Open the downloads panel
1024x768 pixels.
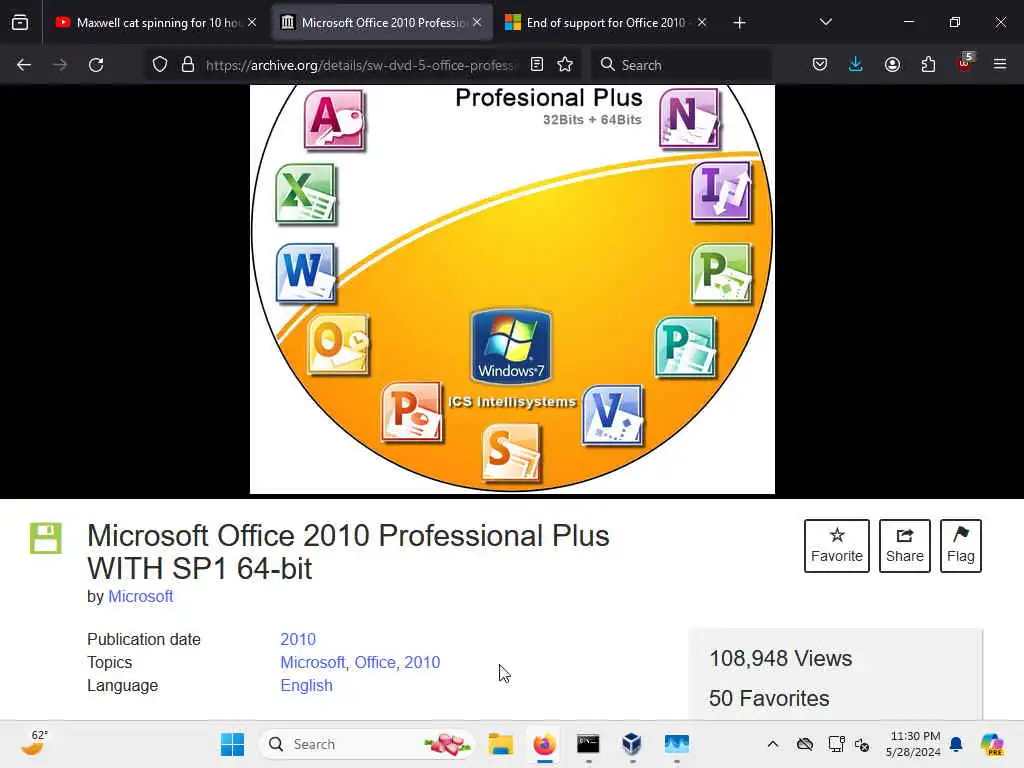tap(856, 65)
